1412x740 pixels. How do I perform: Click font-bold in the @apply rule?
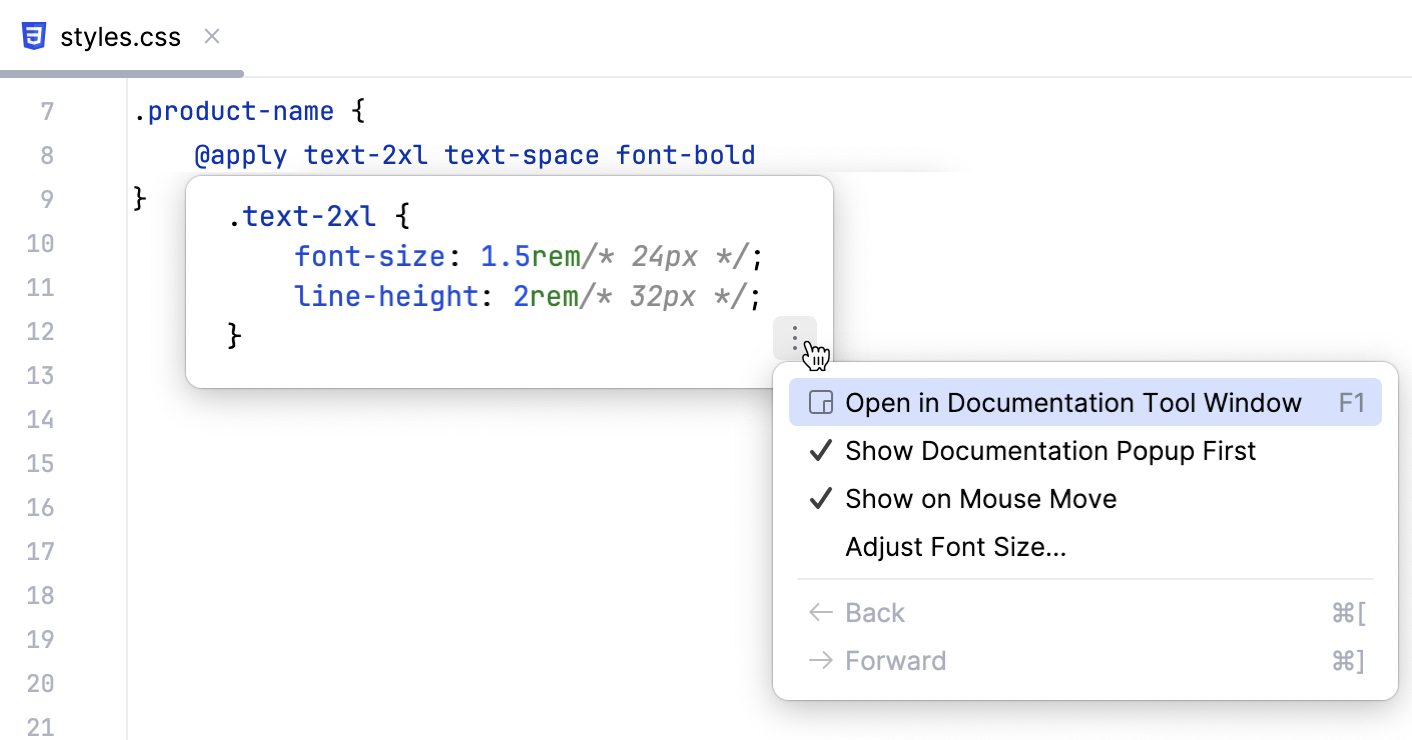click(685, 155)
